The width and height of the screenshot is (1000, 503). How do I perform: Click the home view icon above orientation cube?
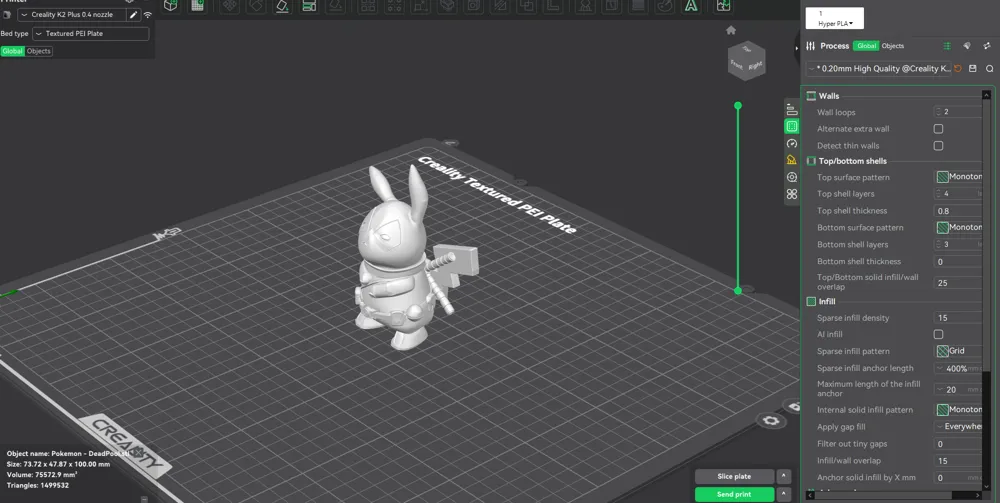point(731,30)
